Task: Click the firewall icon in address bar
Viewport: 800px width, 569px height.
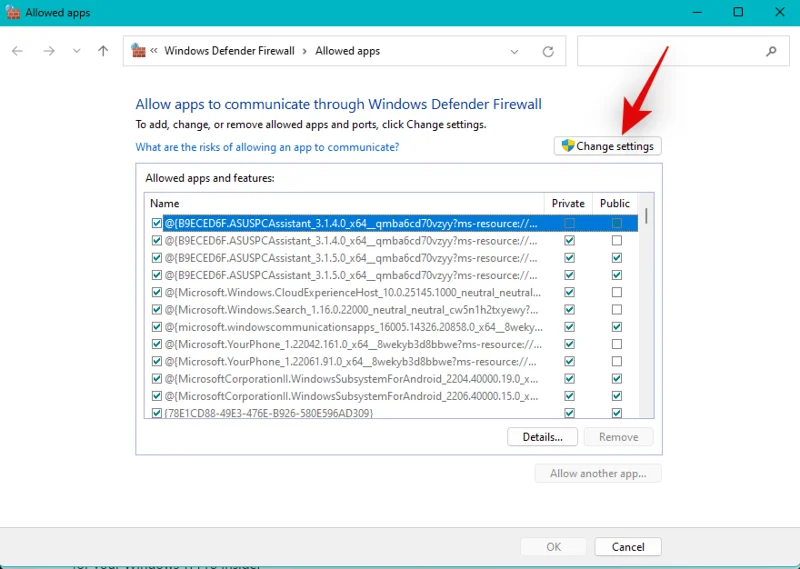Action: [x=139, y=51]
